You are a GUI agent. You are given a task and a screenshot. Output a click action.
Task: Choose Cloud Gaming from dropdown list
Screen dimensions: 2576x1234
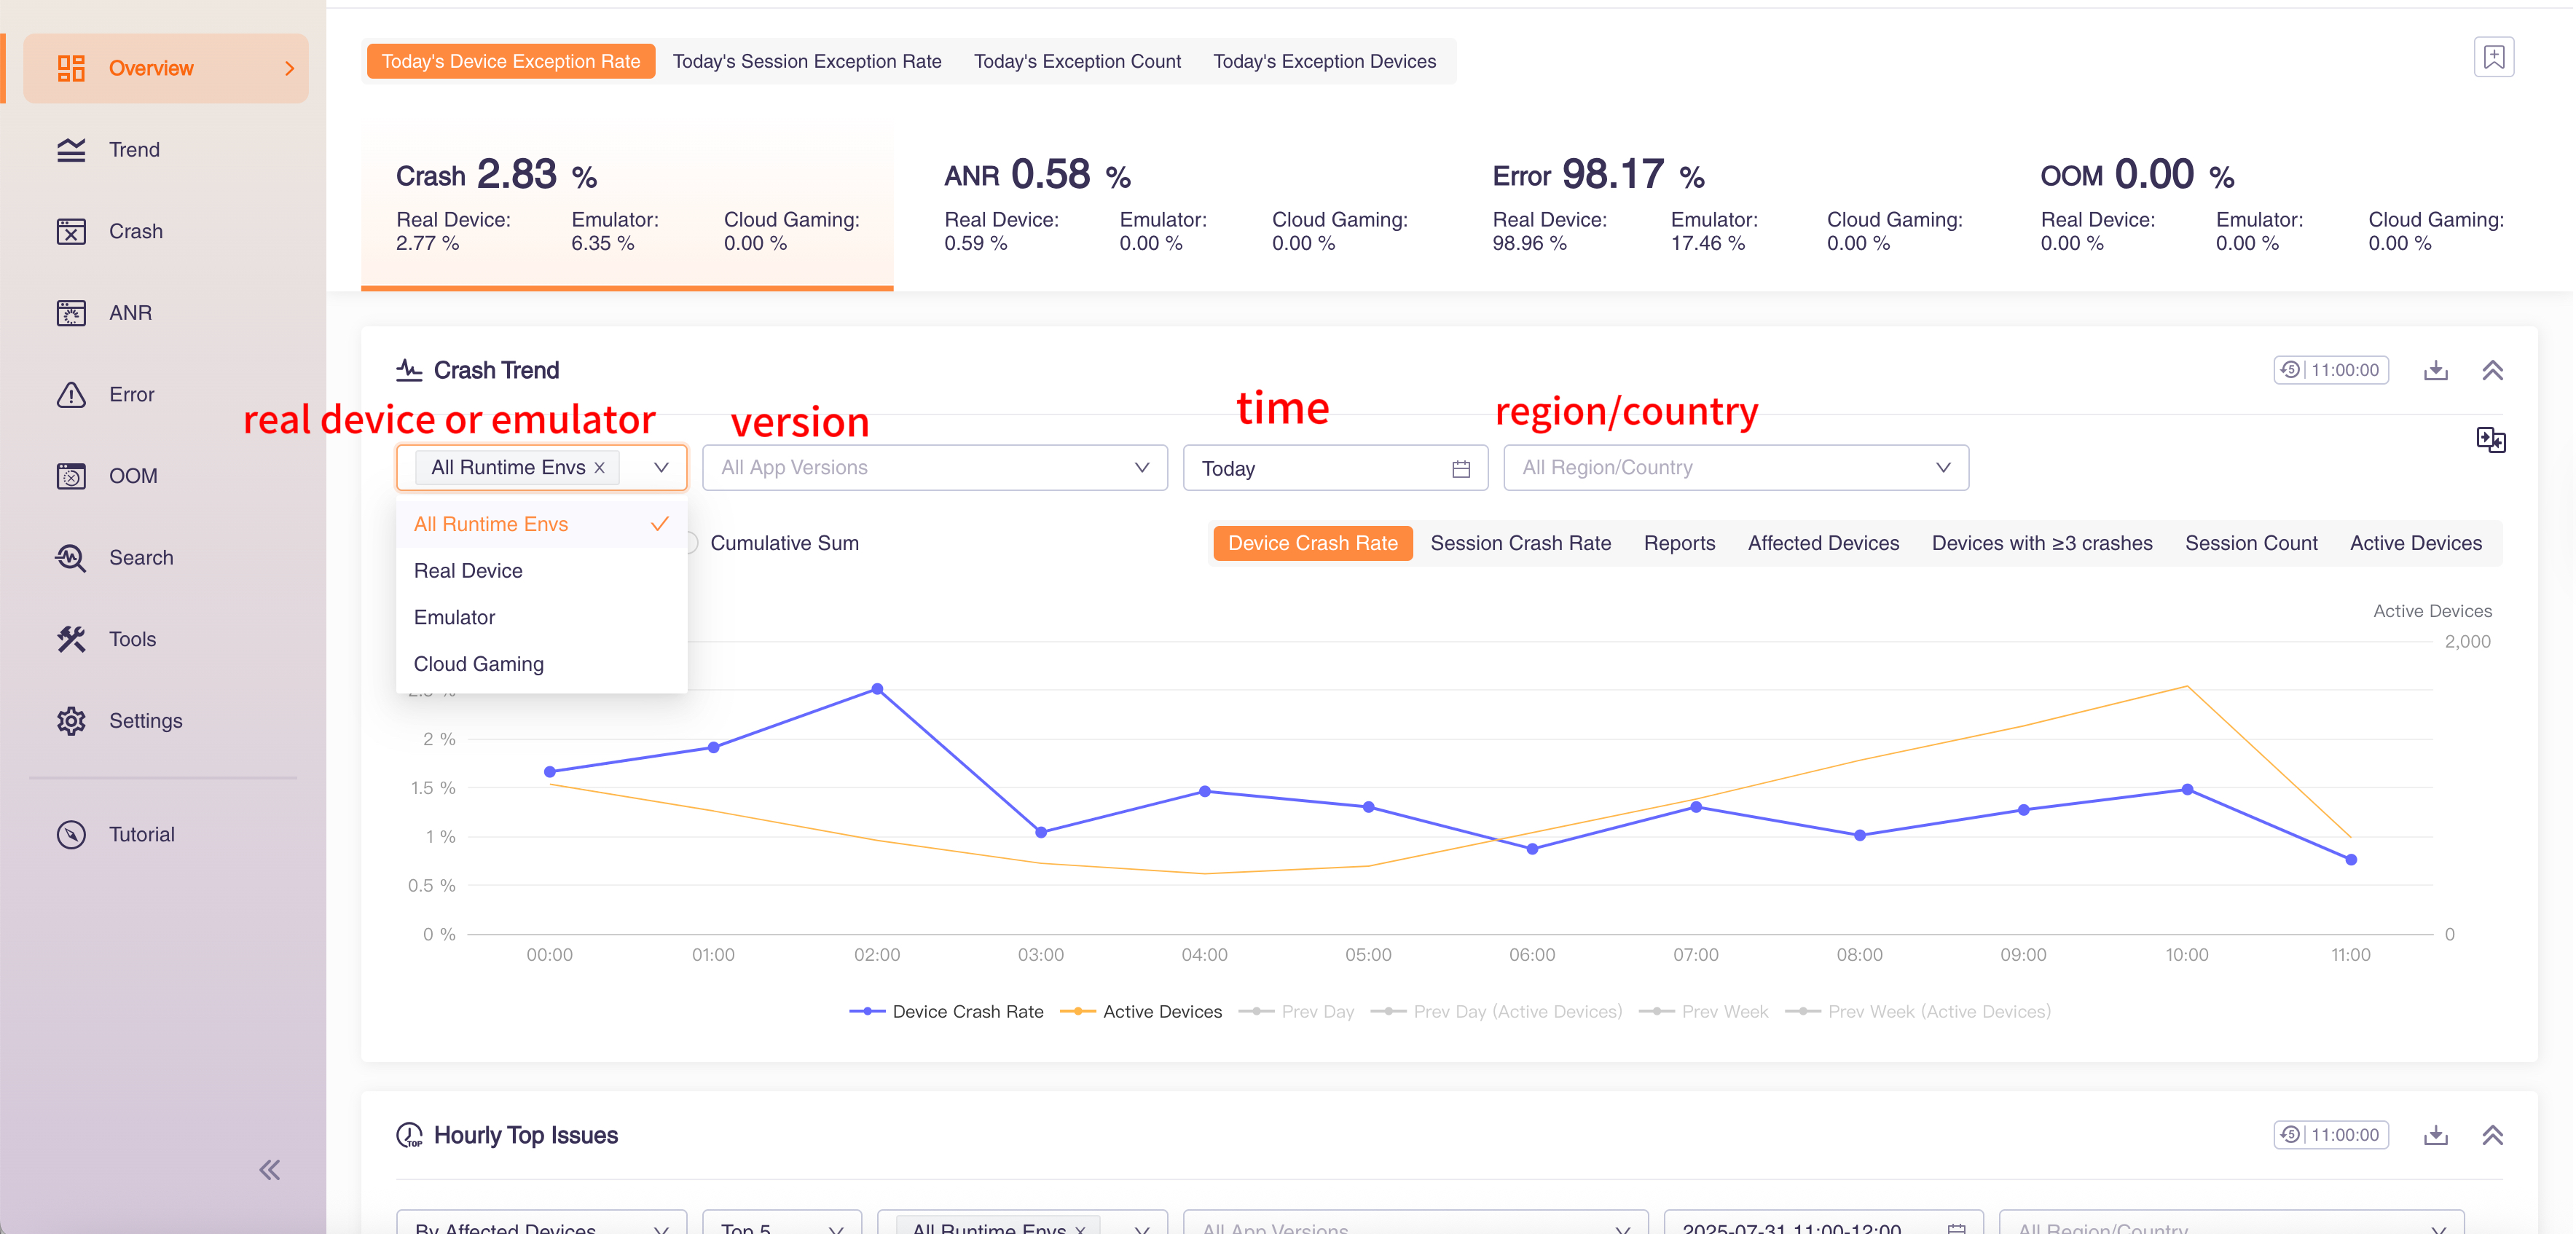pyautogui.click(x=541, y=665)
